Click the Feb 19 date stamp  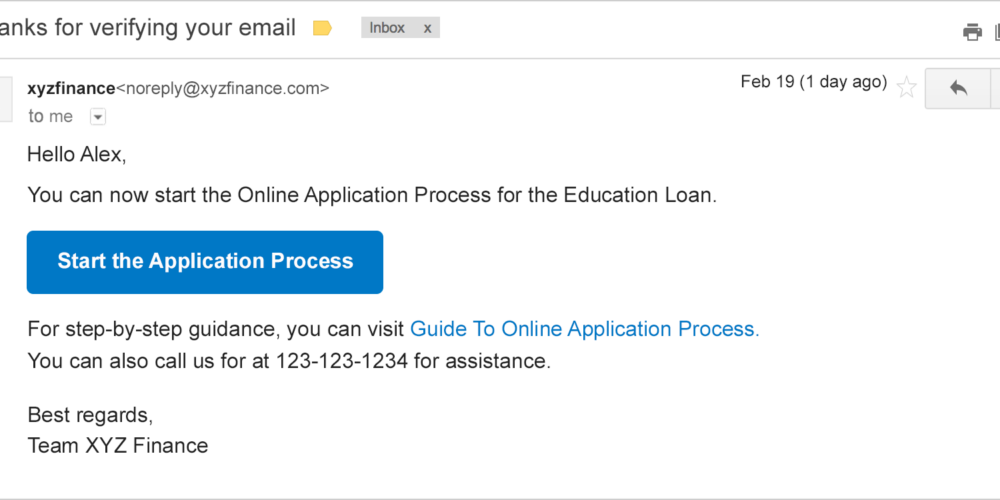[814, 82]
